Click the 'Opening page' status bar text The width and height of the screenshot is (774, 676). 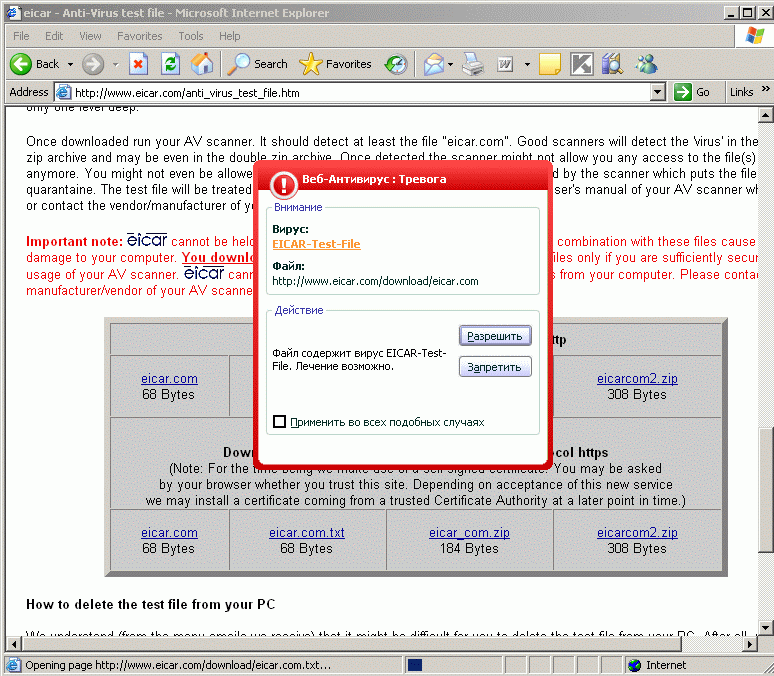click(x=178, y=665)
